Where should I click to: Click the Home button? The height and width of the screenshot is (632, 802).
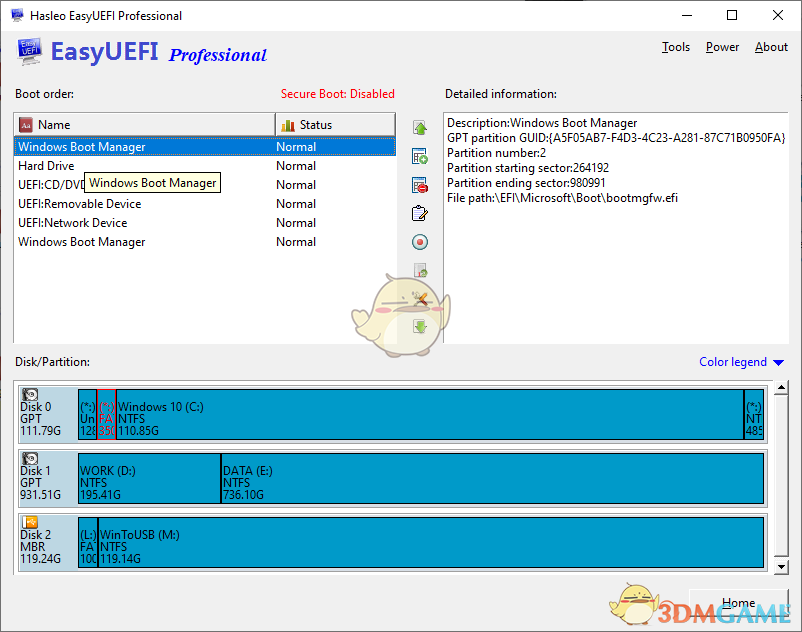coord(738,603)
